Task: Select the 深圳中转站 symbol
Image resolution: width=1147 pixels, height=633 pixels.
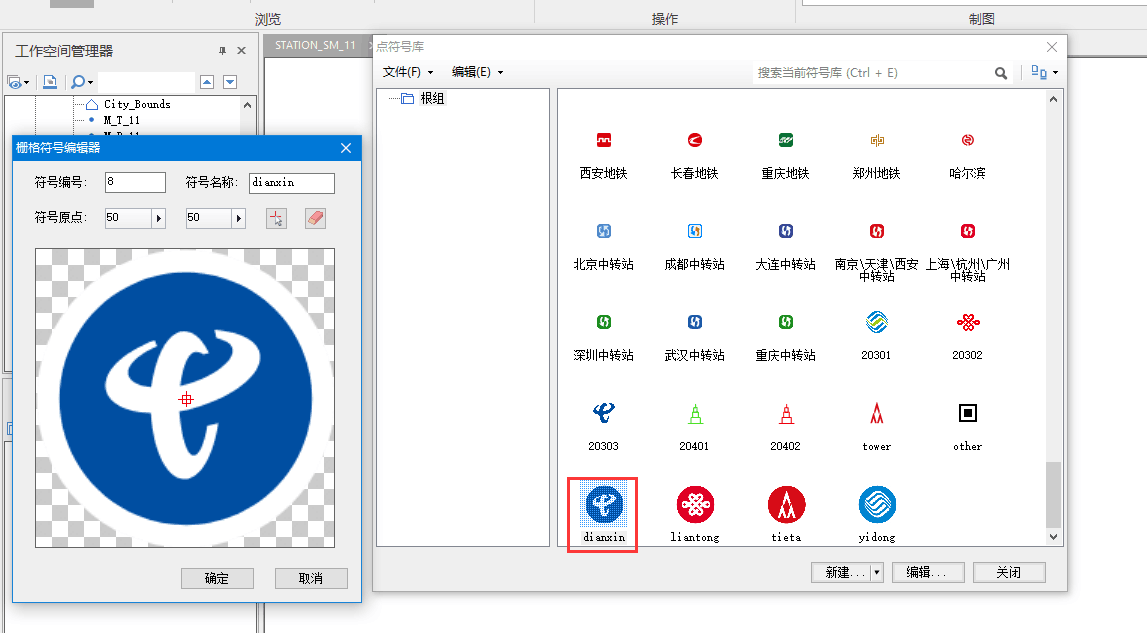Action: pyautogui.click(x=603, y=322)
